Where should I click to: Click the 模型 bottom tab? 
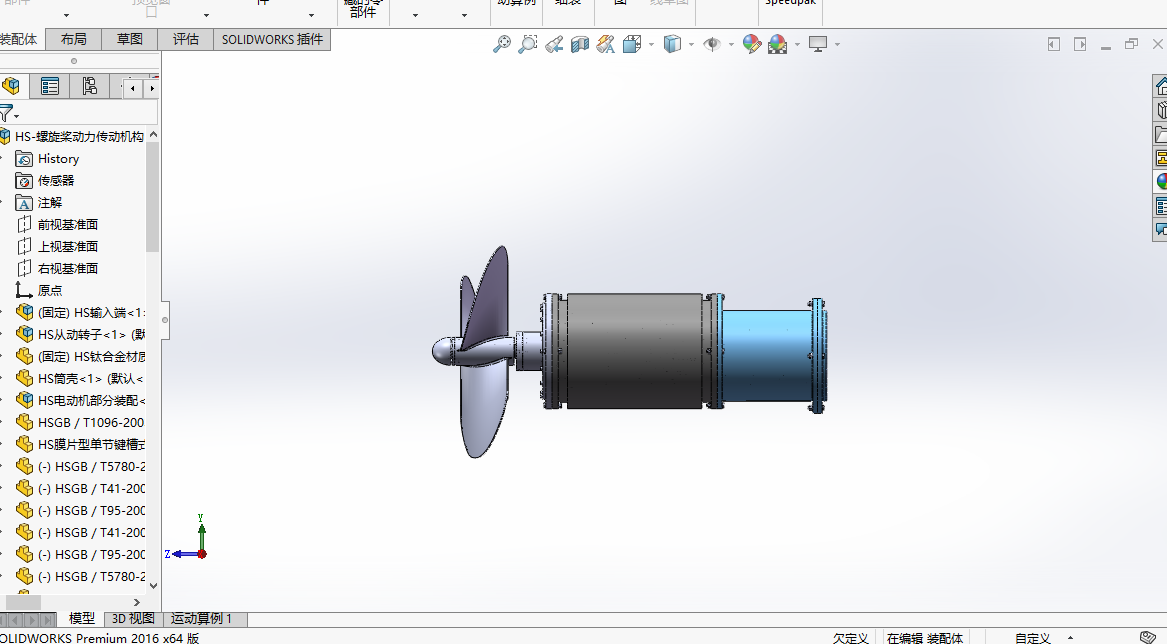[x=82, y=619]
